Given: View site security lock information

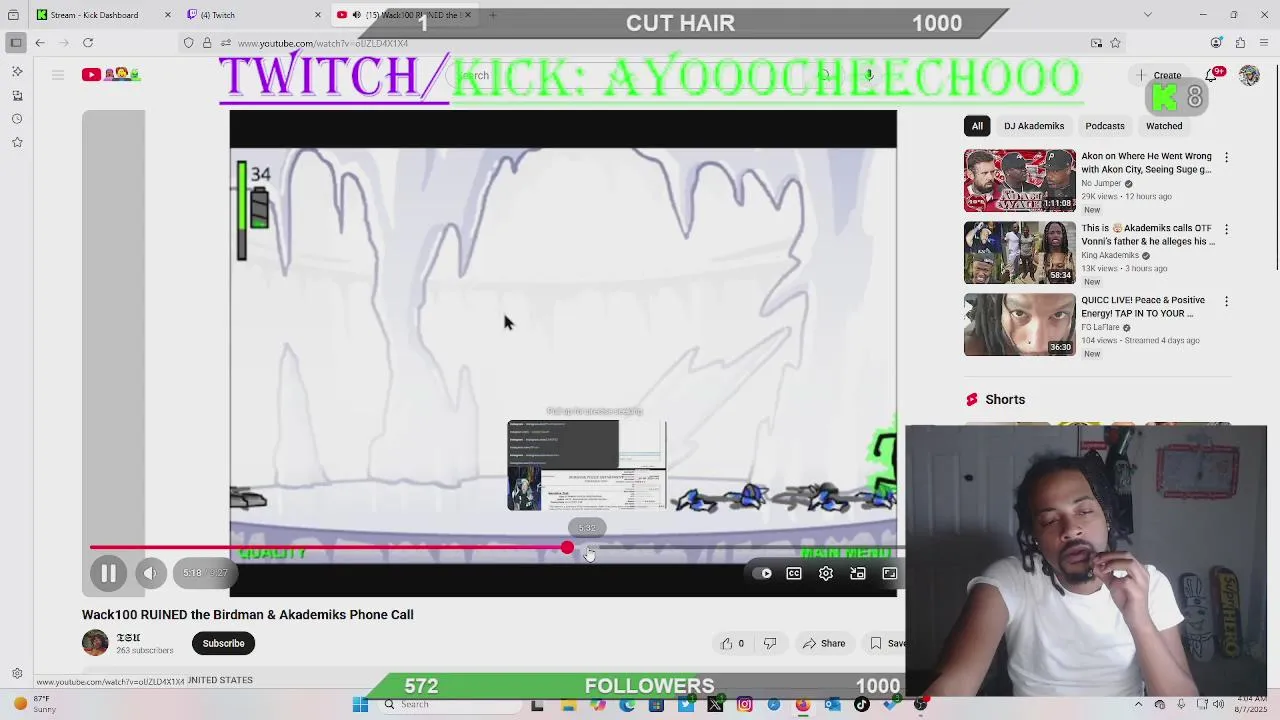Looking at the screenshot, I should (x=207, y=43).
